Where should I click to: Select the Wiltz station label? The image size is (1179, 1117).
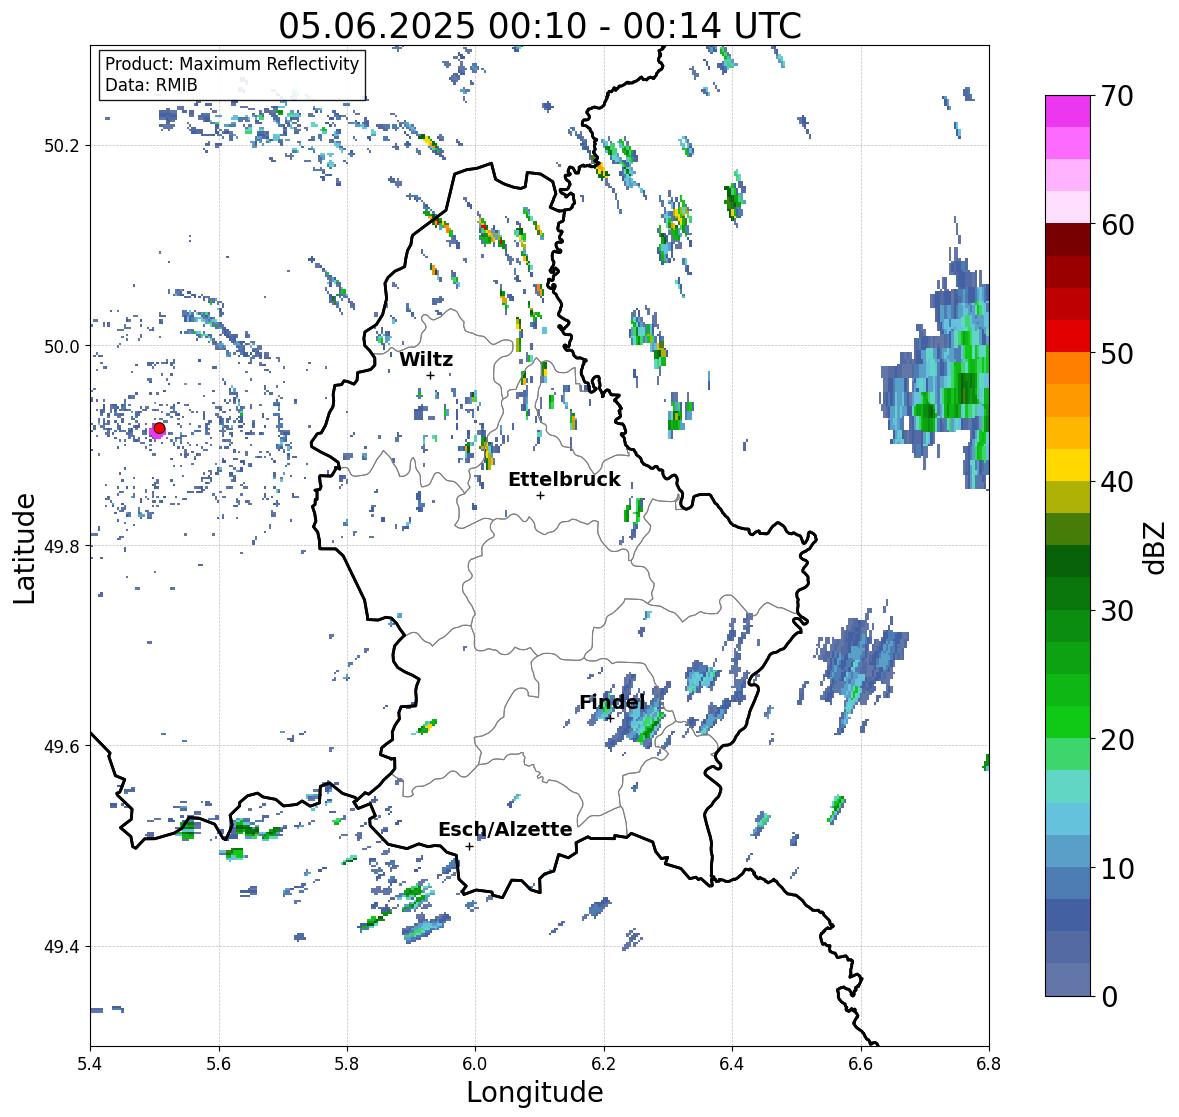[426, 359]
